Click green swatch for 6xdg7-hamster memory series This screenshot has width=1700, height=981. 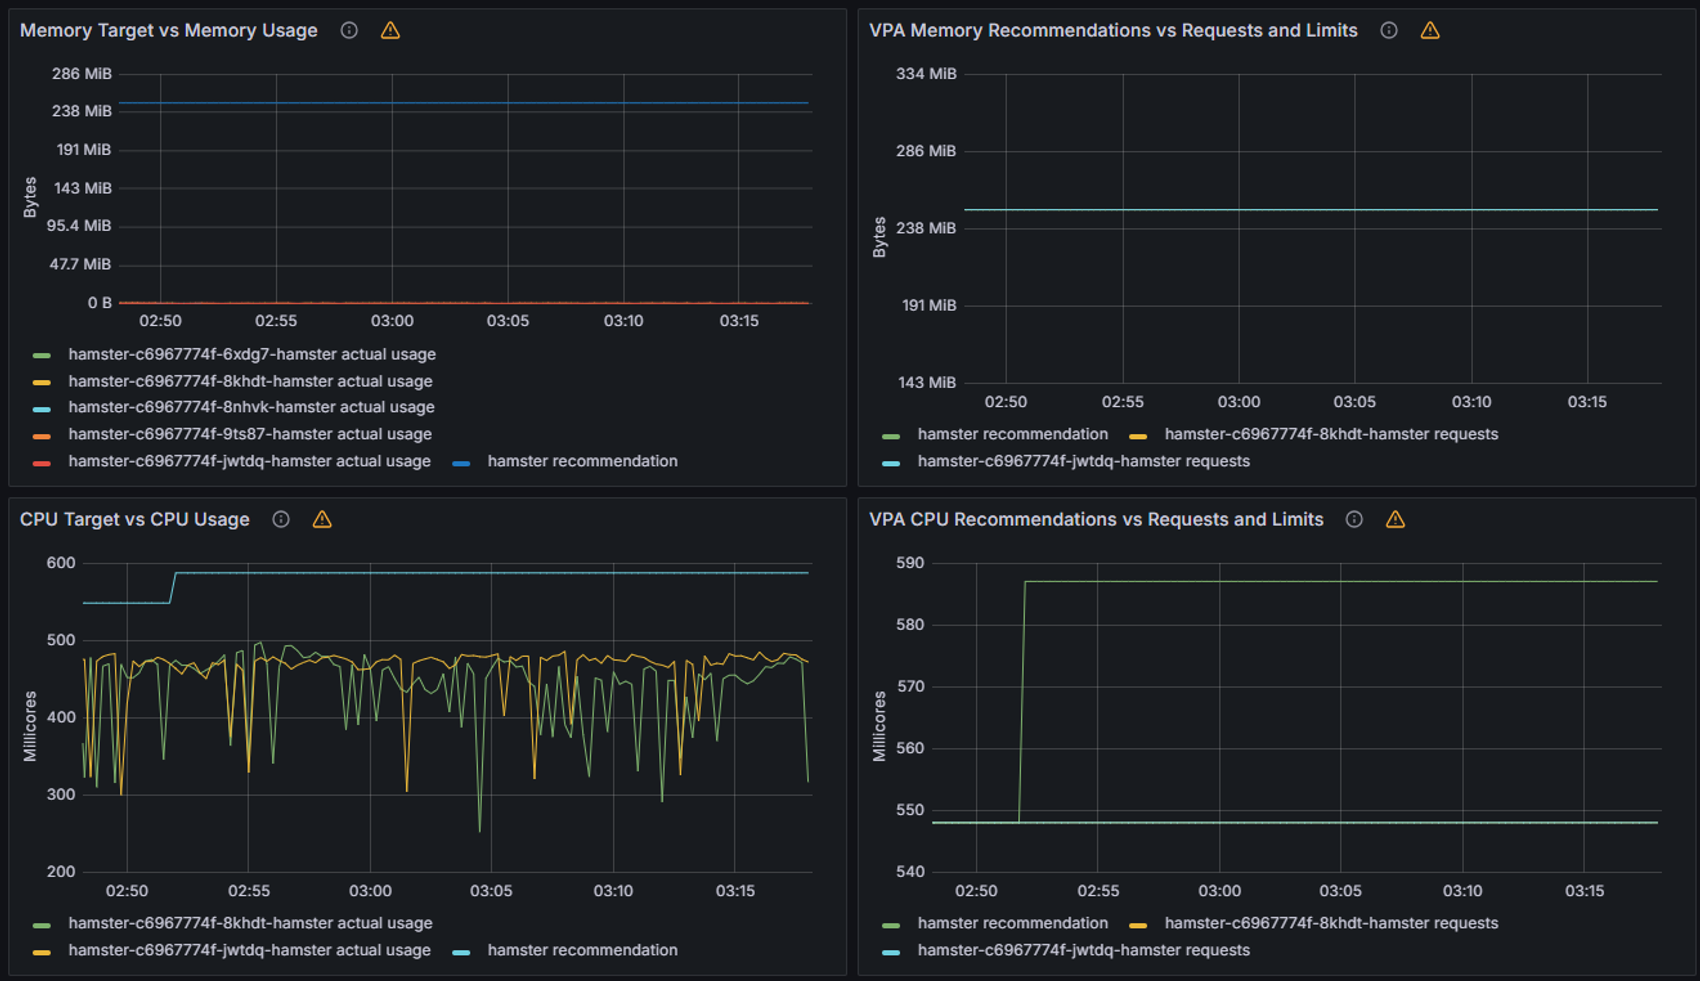(x=41, y=355)
